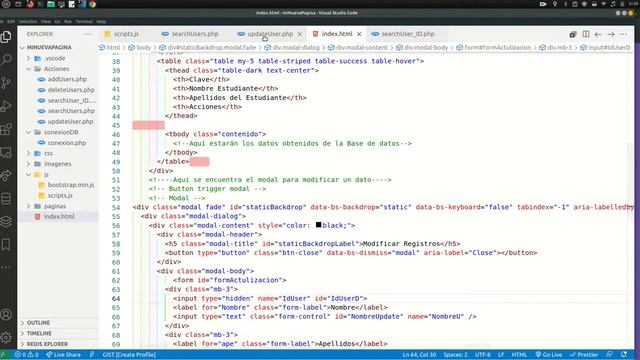This screenshot has height=360, width=640.
Task: Open editor More Actions ellipsis
Action: 623,34
